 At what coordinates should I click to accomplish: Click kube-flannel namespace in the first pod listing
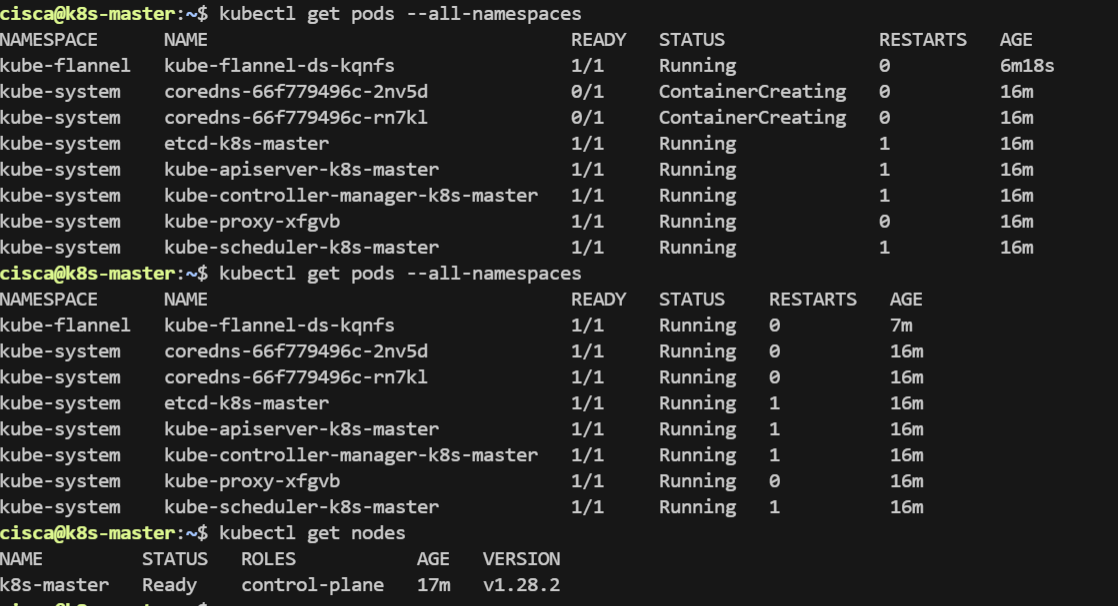tap(65, 66)
